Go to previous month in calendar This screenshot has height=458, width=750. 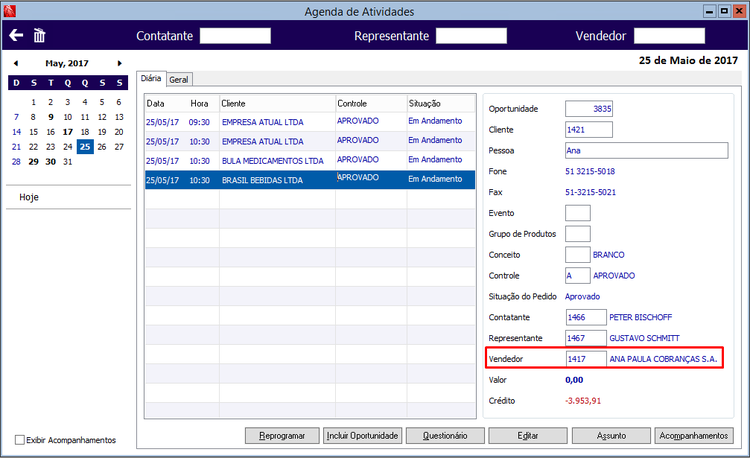(x=16, y=63)
